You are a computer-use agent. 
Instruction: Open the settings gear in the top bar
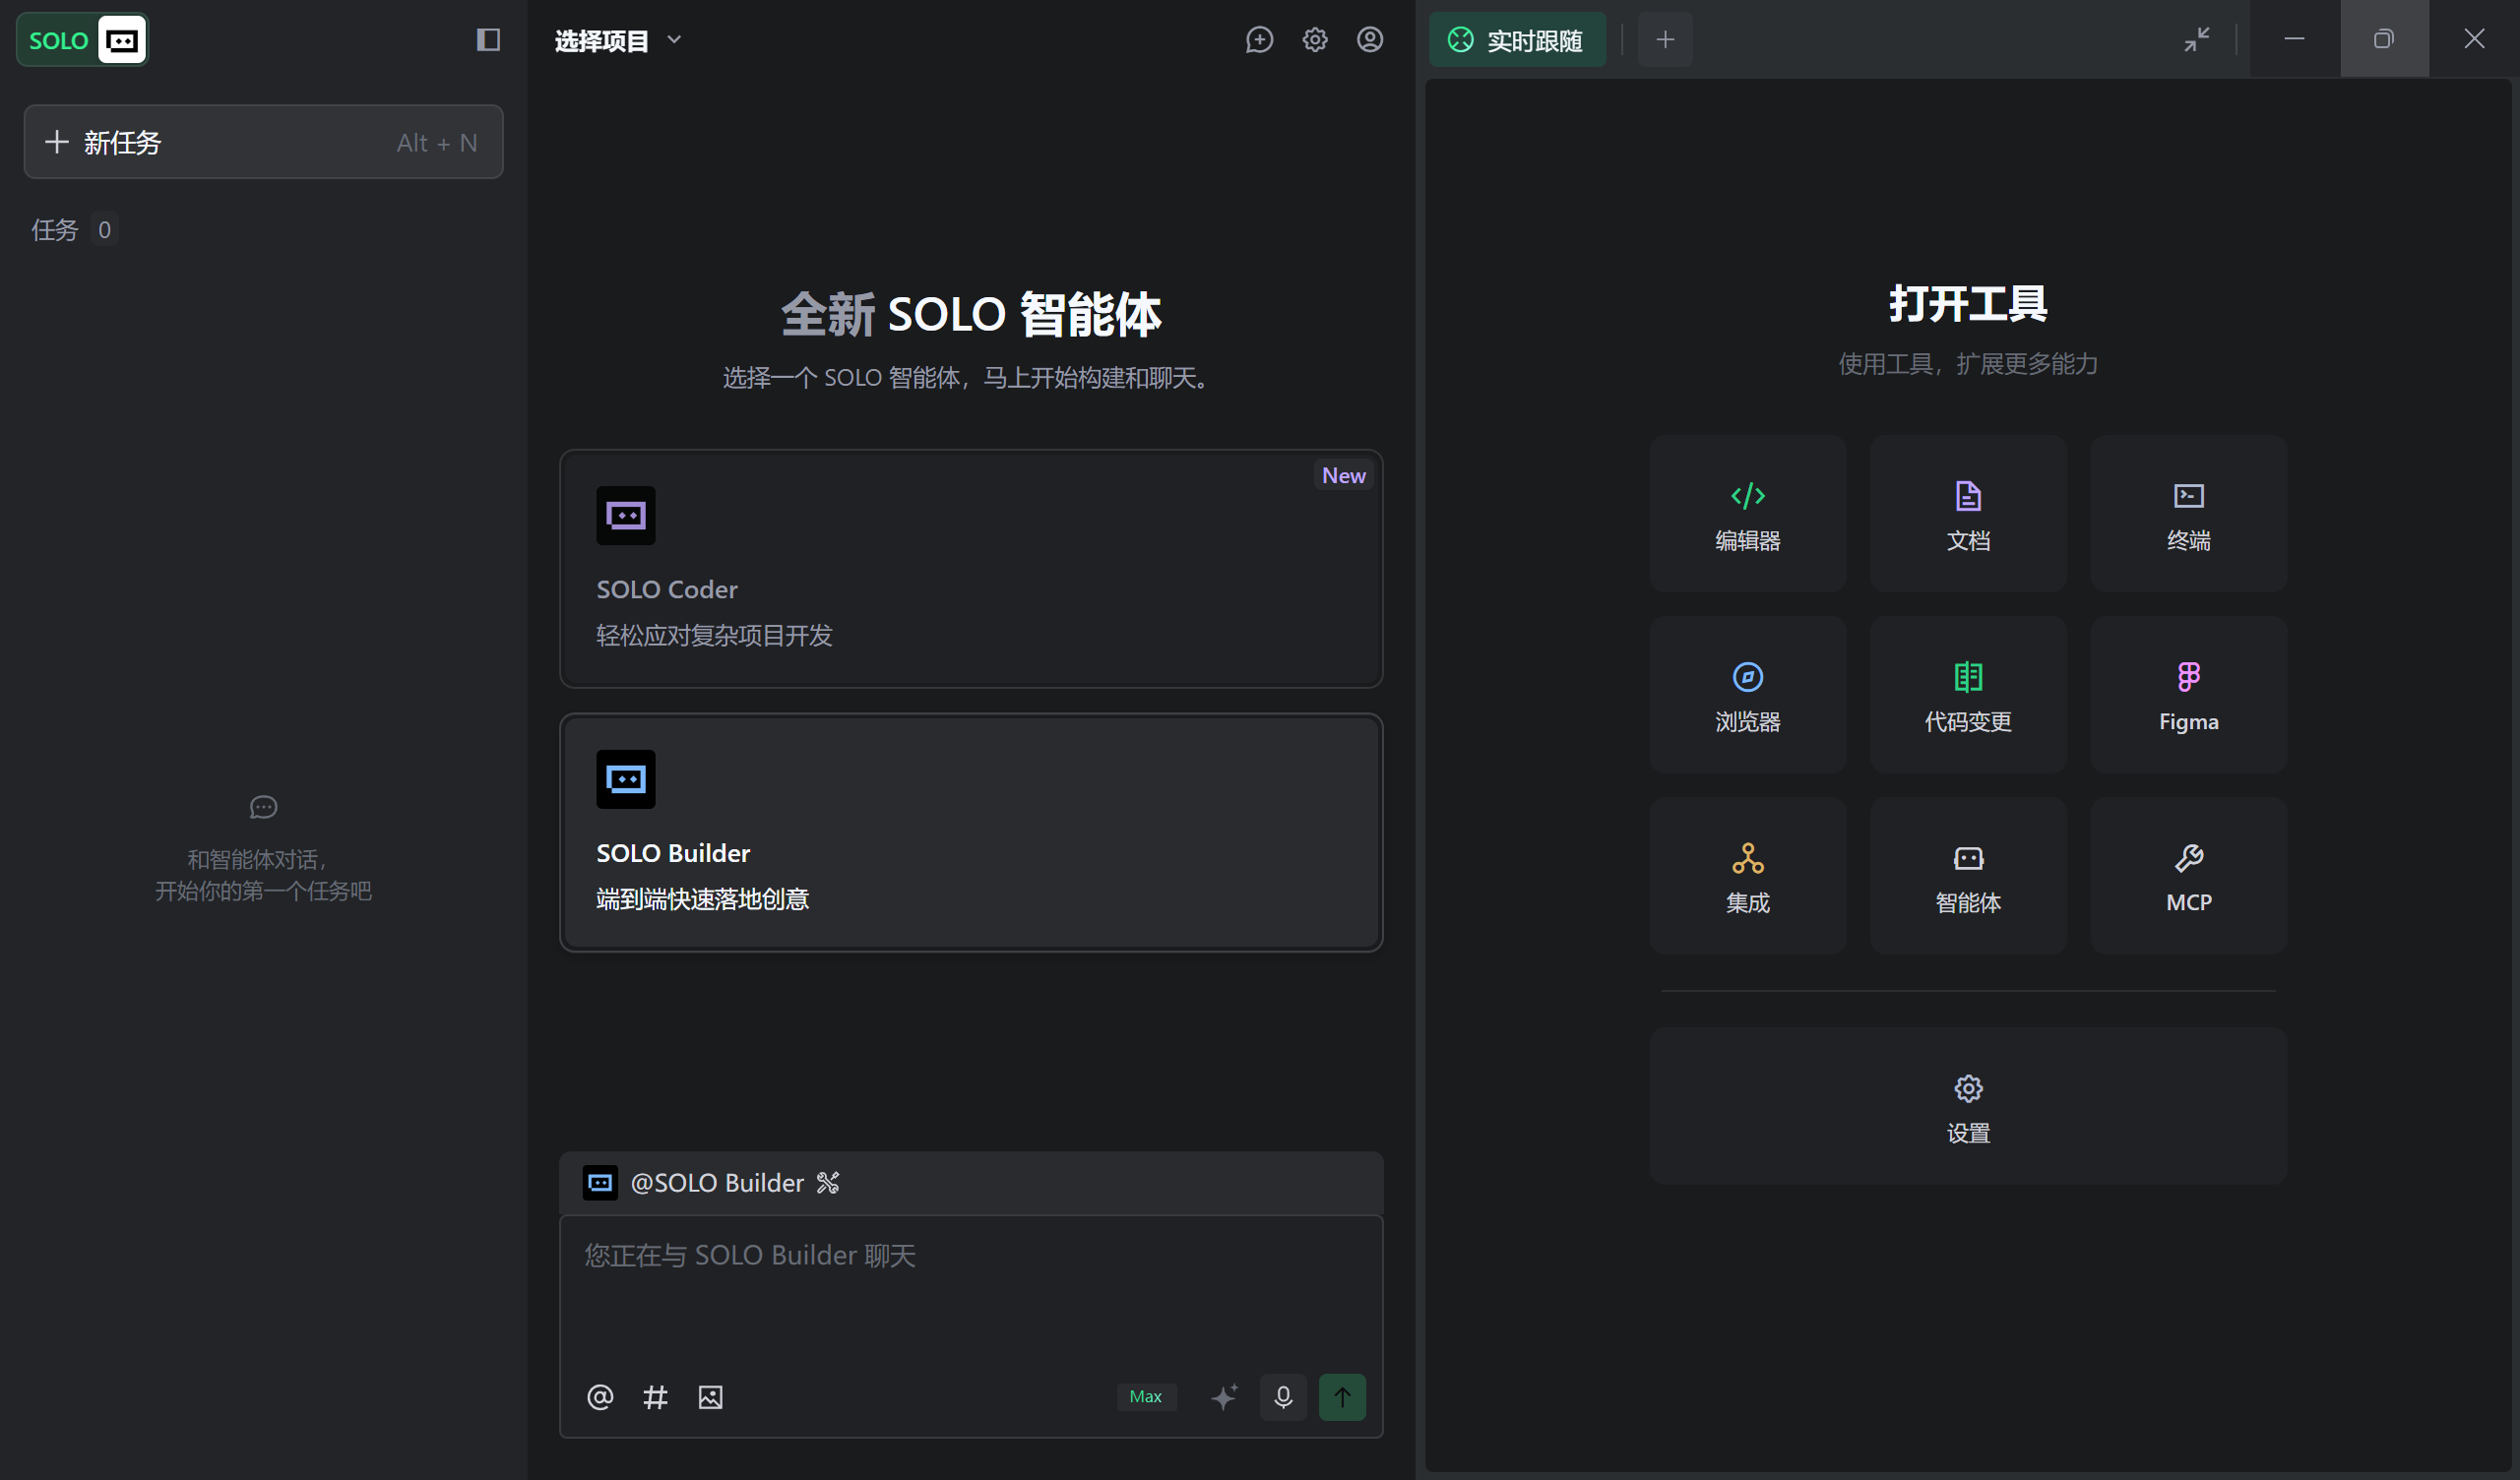pos(1315,40)
